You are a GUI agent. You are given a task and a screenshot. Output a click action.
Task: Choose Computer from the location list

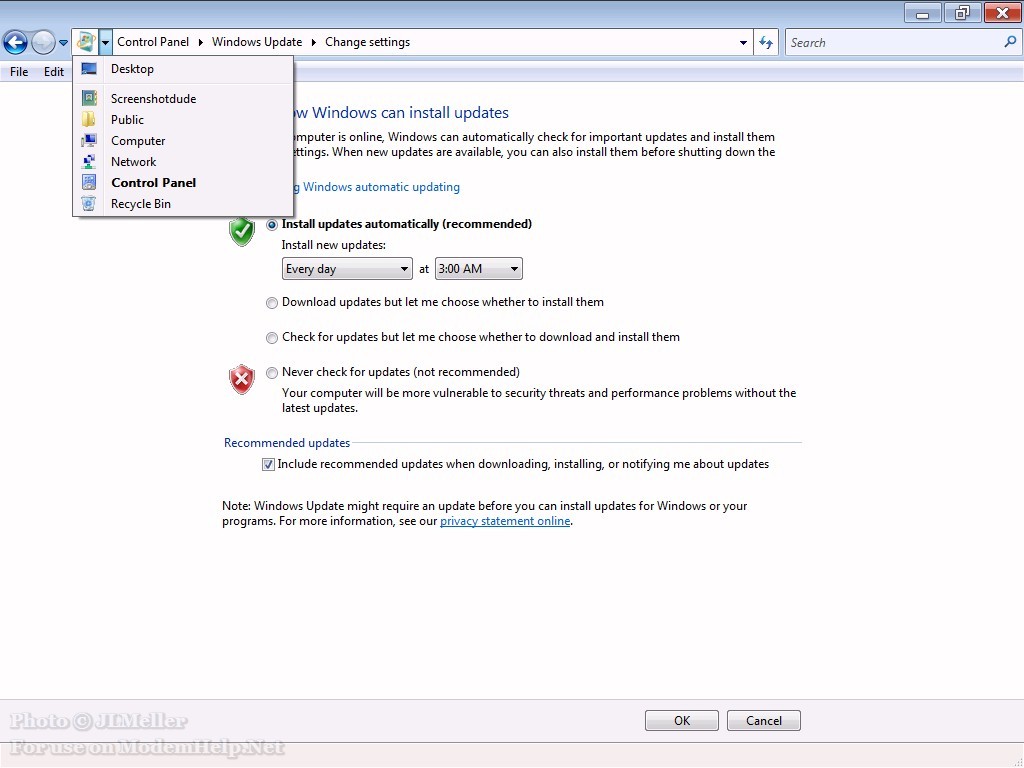coord(183,140)
